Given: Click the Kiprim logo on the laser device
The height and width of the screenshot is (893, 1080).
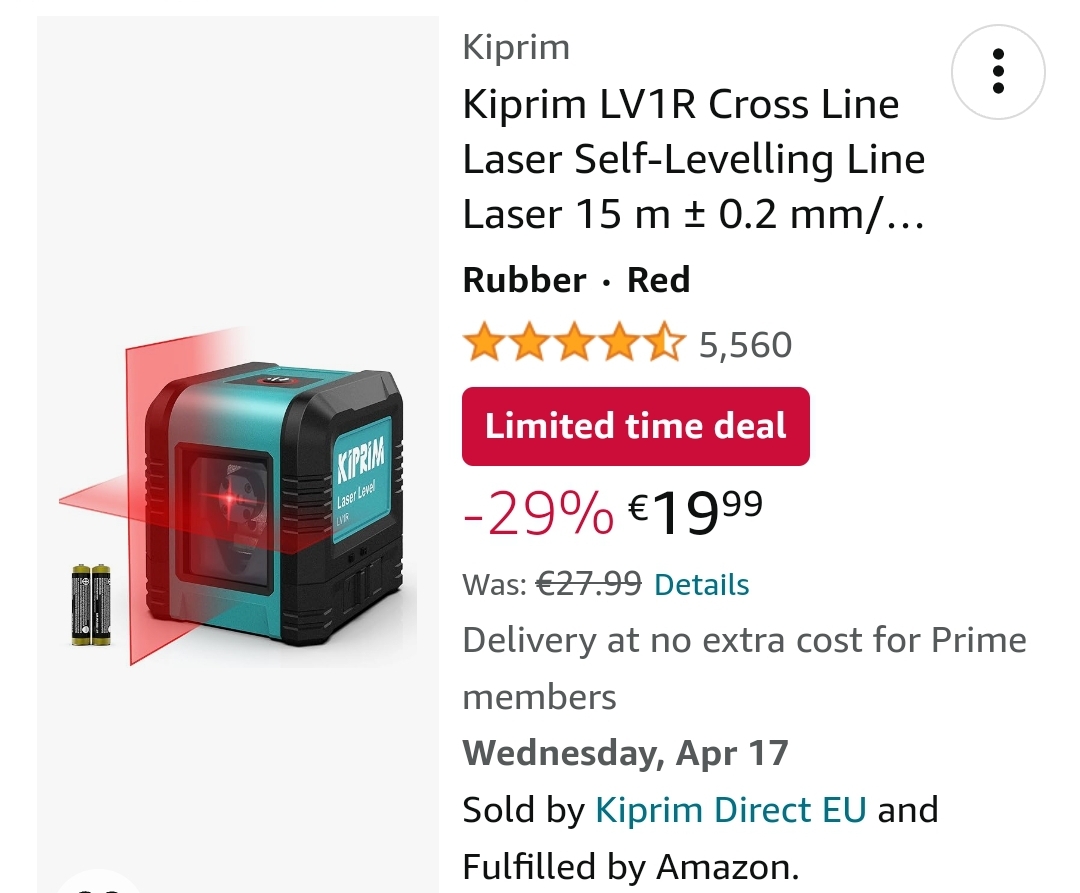Looking at the screenshot, I should click(x=361, y=466).
